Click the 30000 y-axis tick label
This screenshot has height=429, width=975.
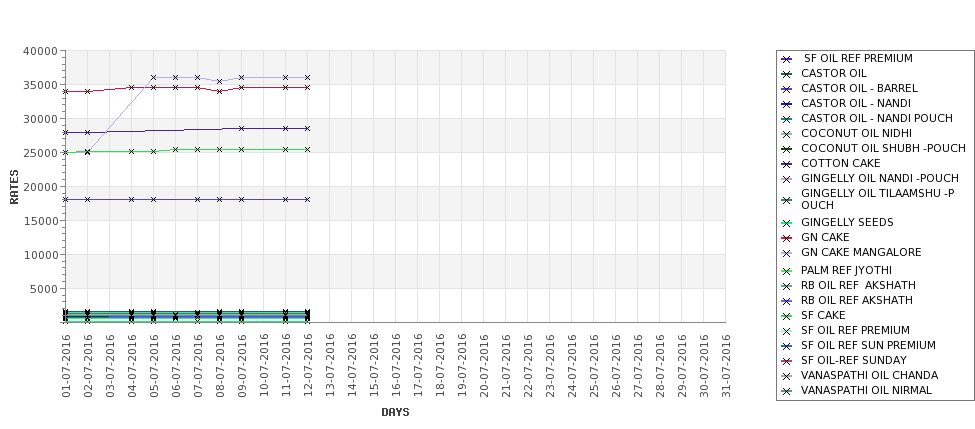tap(40, 119)
